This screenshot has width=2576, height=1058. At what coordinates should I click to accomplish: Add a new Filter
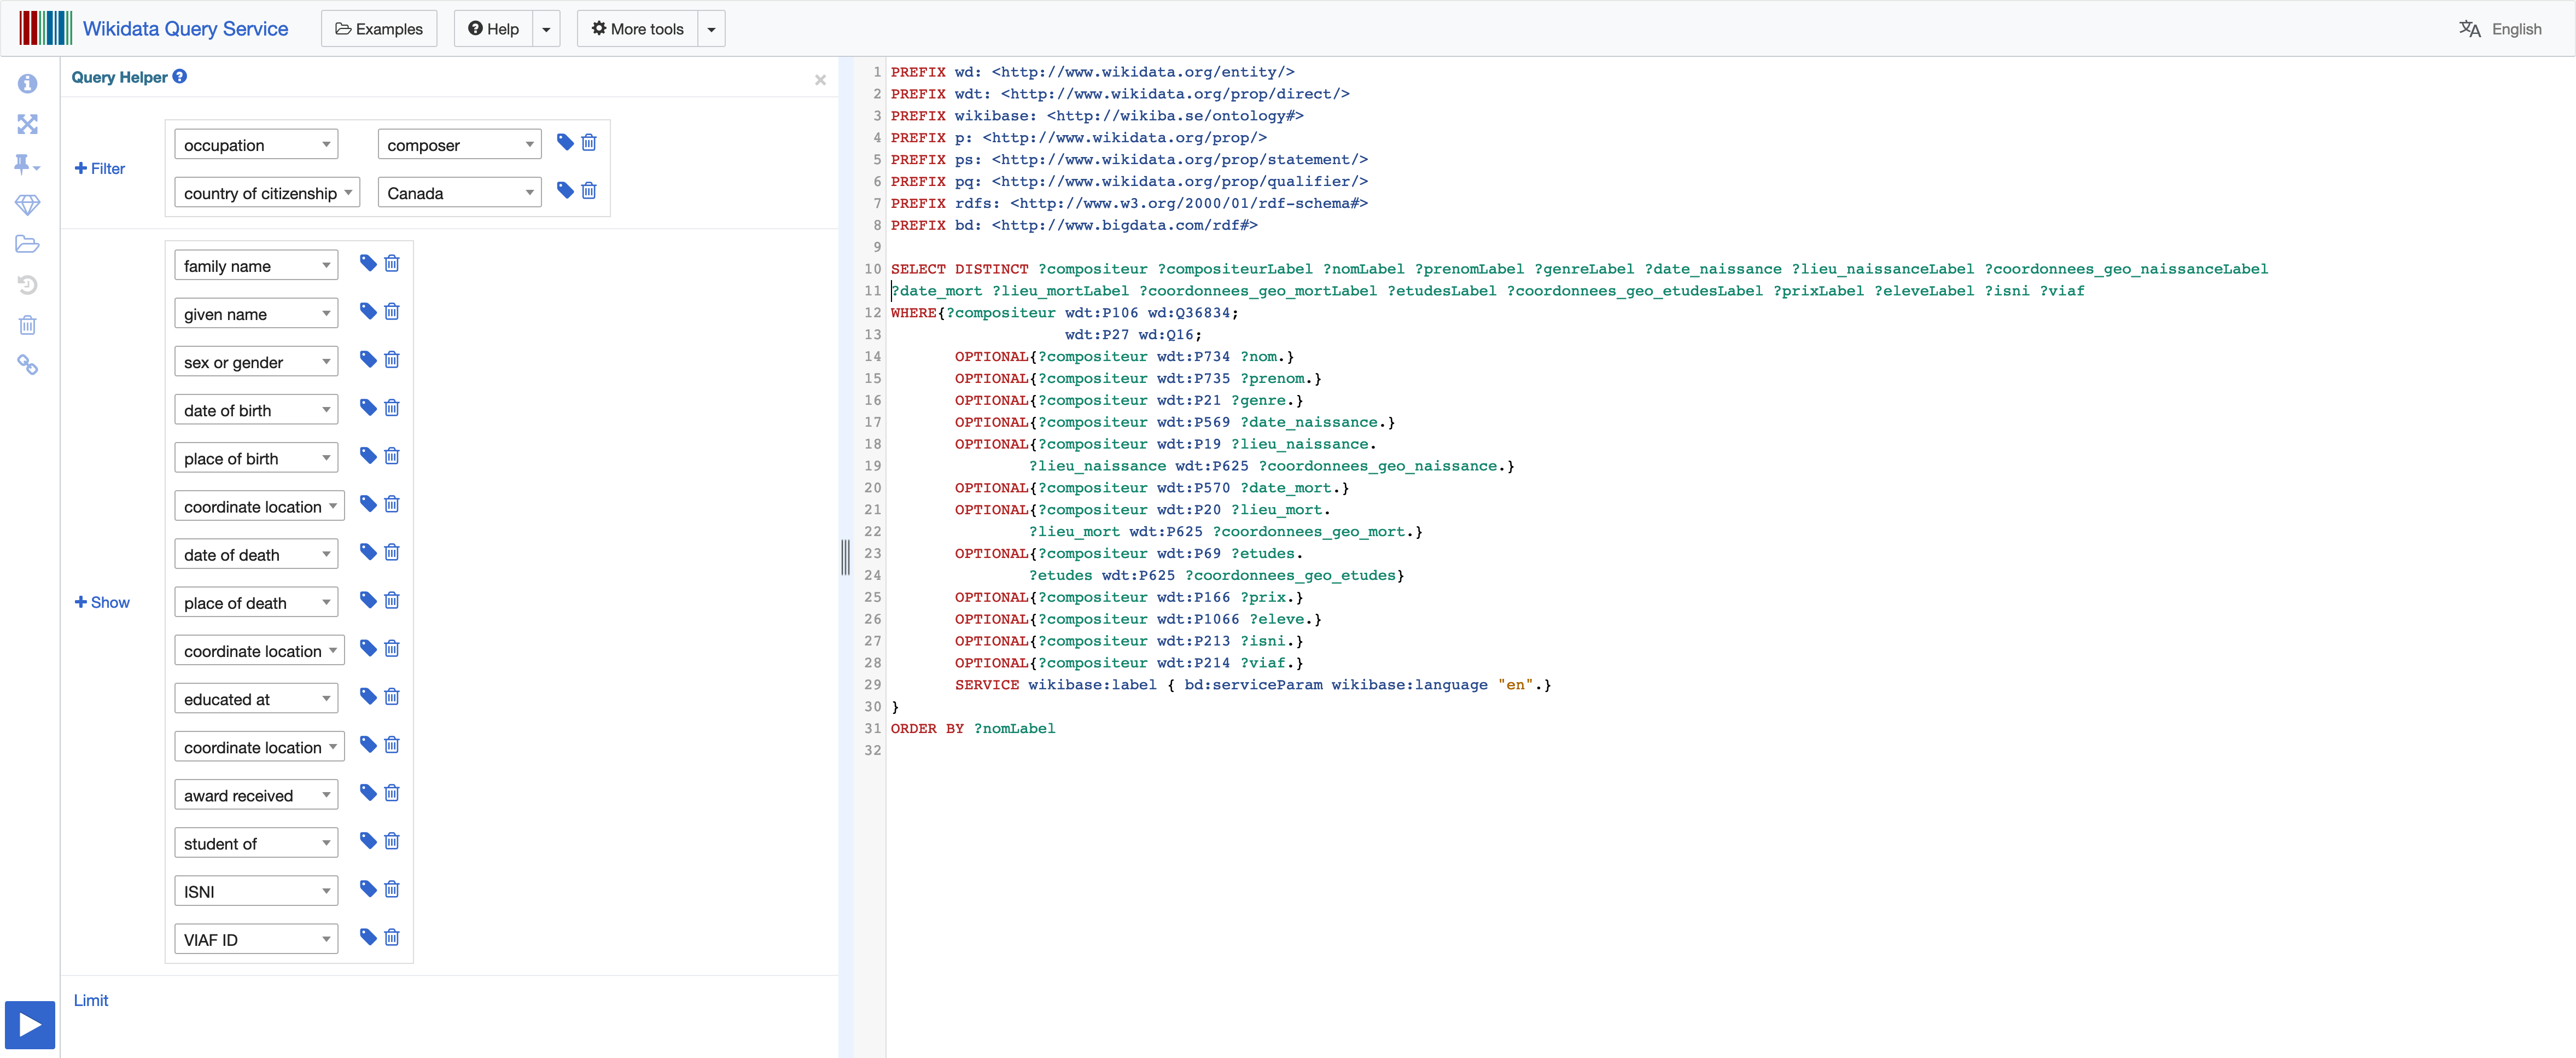coord(100,168)
